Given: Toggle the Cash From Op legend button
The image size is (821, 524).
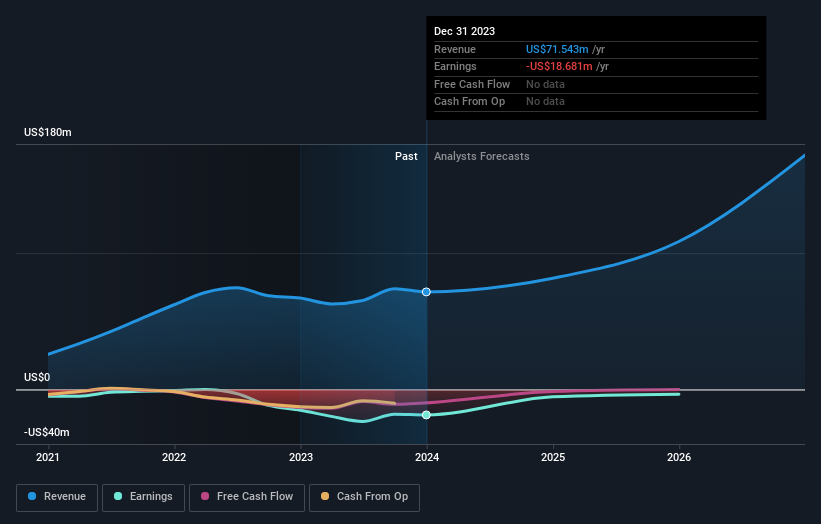Looking at the screenshot, I should (364, 497).
